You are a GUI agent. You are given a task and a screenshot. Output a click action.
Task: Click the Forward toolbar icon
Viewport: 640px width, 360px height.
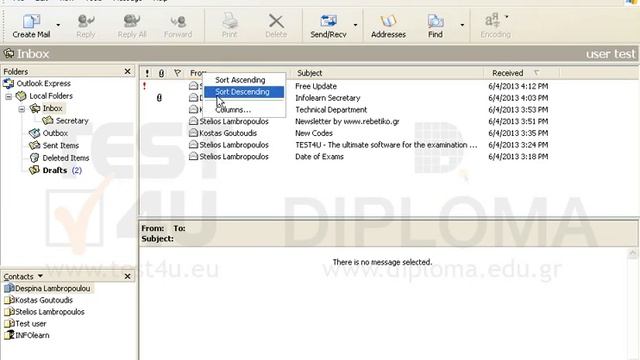pyautogui.click(x=178, y=21)
